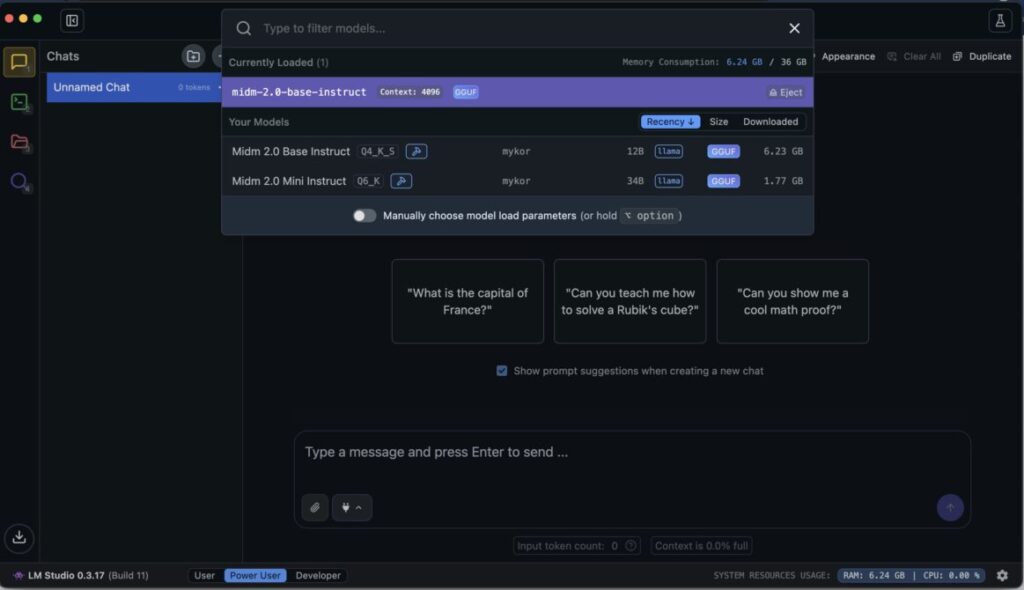Choose the Rubik's cube prompt suggestion
Viewport: 1024px width, 590px height.
(630, 301)
